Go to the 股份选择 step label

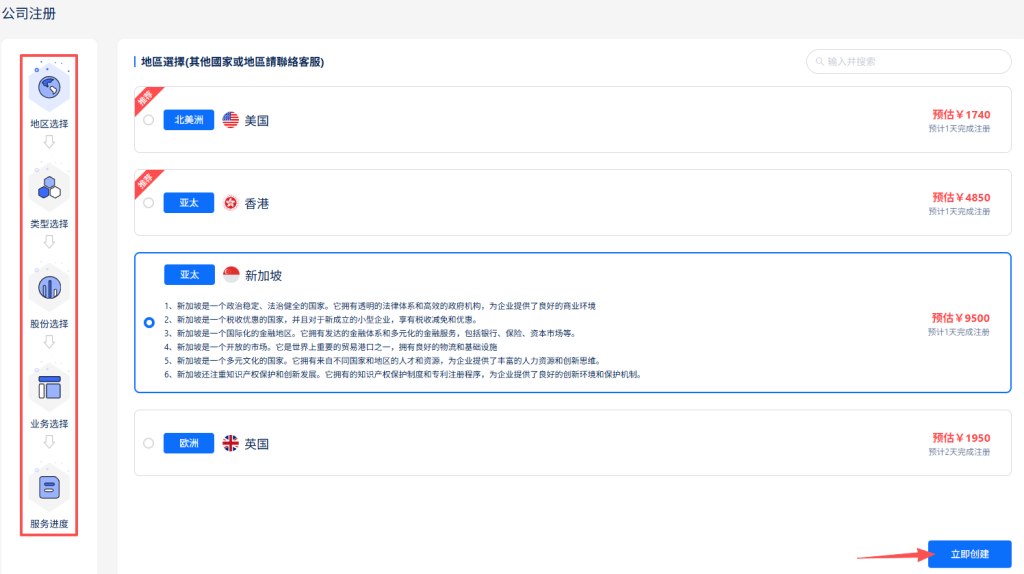(49, 324)
